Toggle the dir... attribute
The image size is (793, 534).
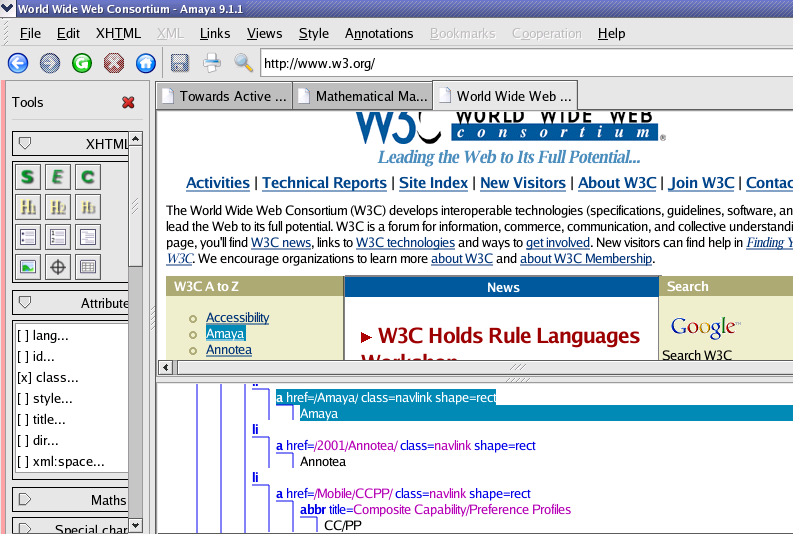pyautogui.click(x=37, y=441)
